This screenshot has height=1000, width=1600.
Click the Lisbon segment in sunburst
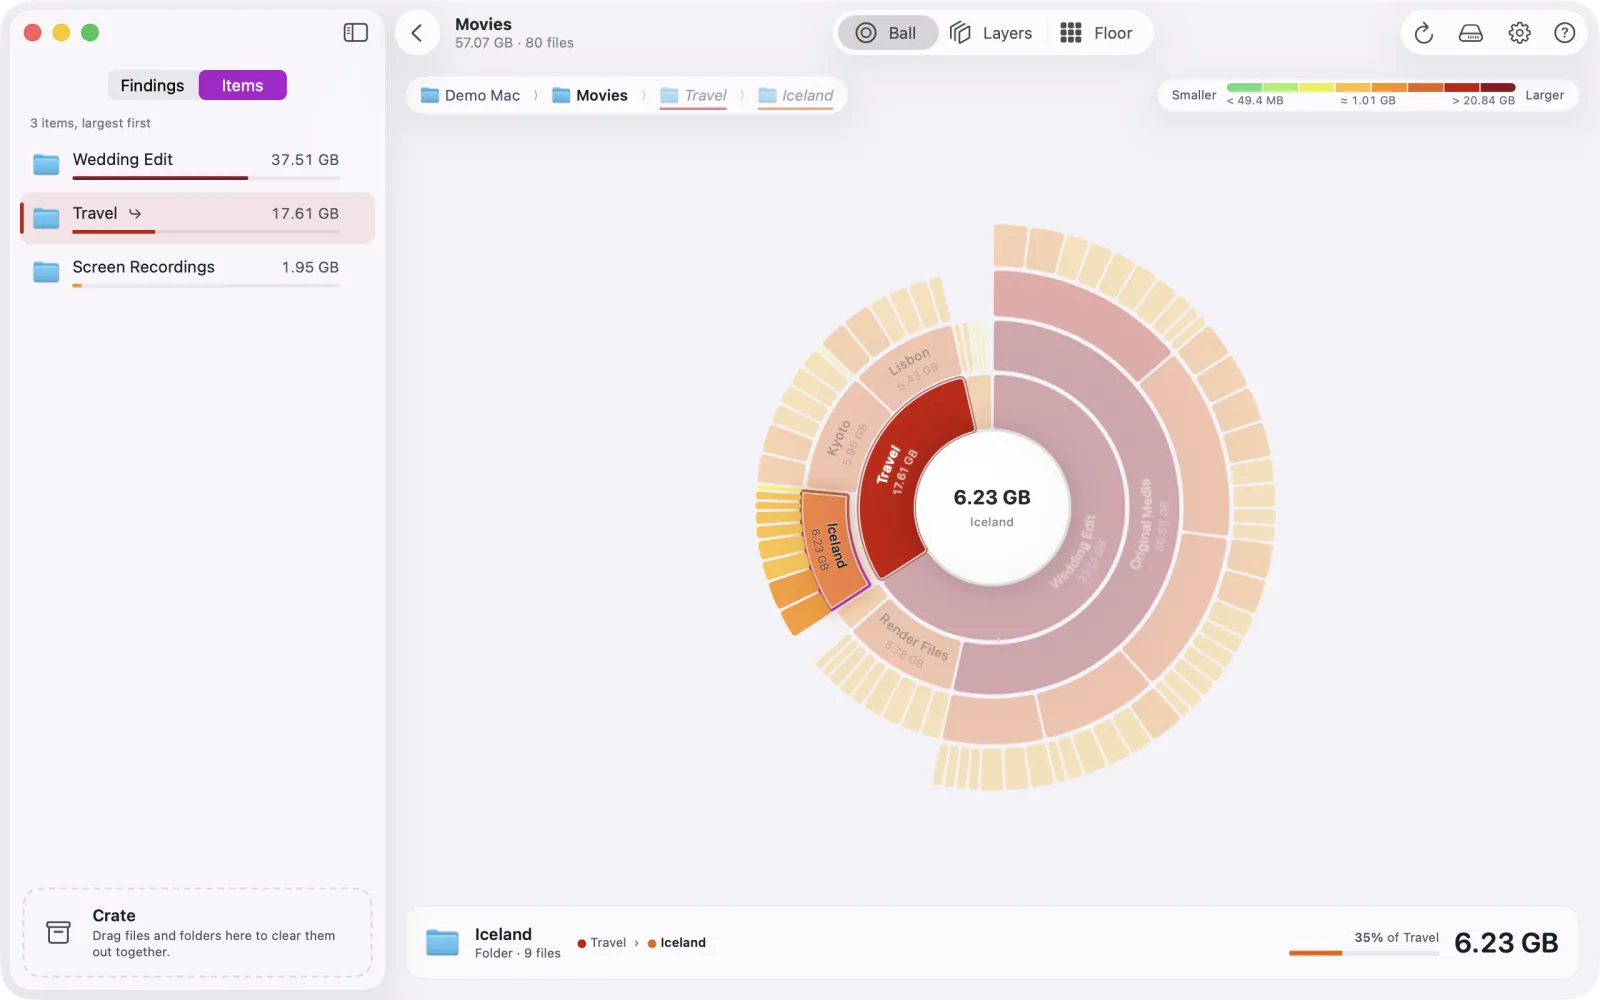[x=912, y=365]
